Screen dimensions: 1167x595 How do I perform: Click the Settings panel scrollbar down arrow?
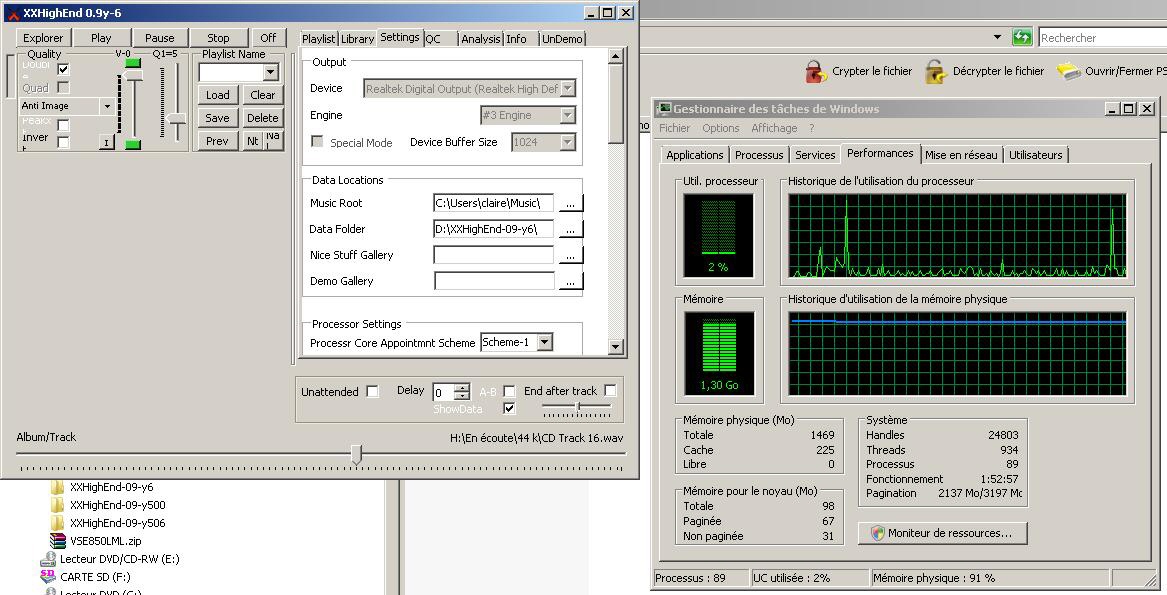click(616, 346)
